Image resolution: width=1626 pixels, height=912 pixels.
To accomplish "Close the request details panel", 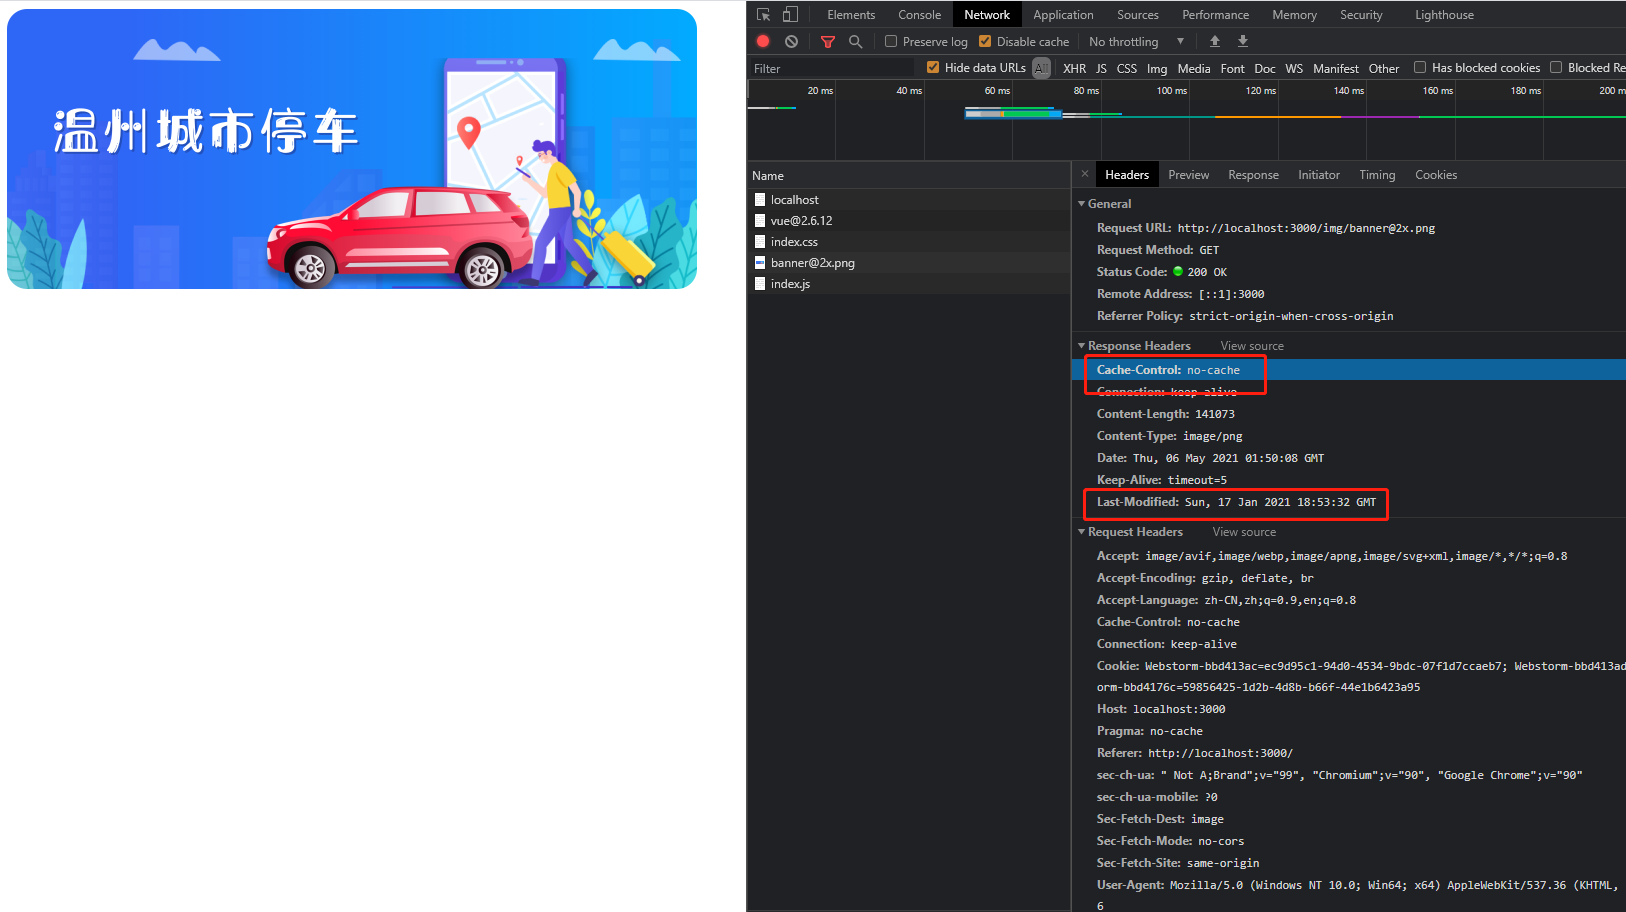I will [1084, 174].
